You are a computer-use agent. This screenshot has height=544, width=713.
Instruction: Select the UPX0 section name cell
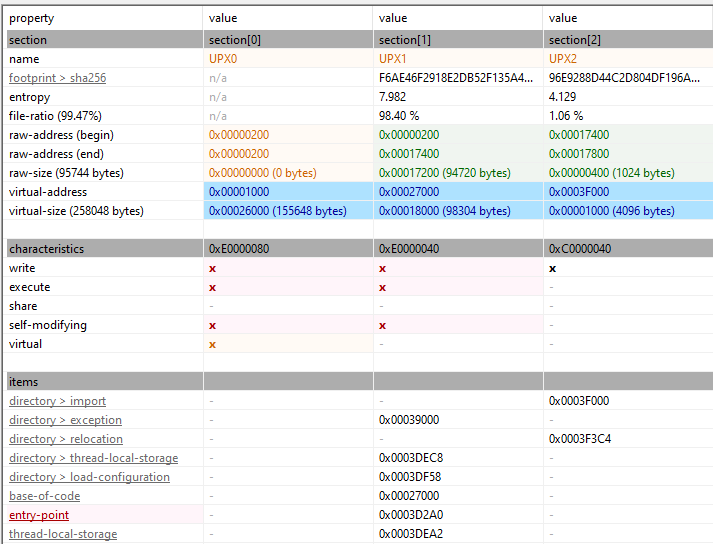288,59
